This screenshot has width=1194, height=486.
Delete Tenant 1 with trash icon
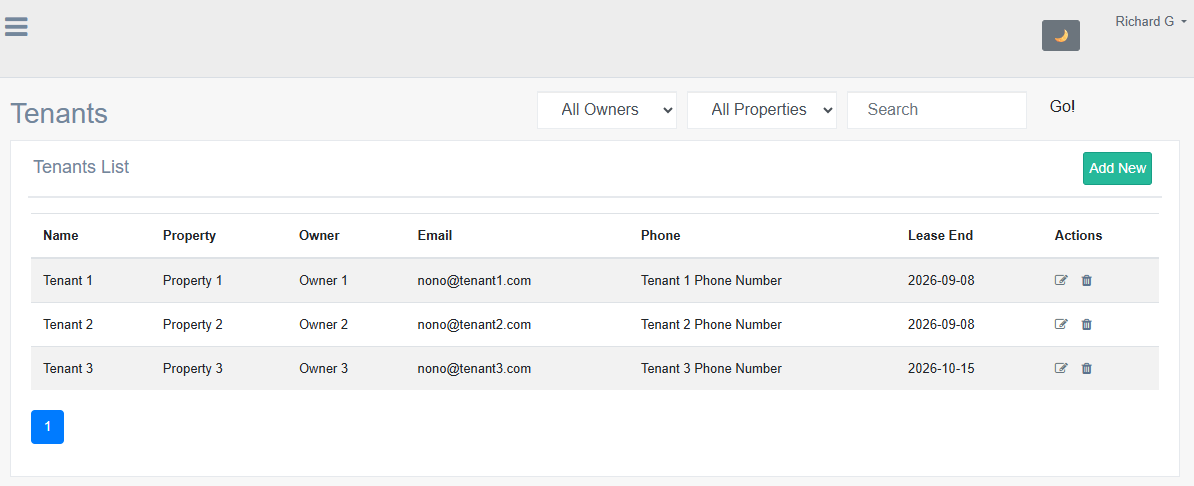tap(1087, 281)
